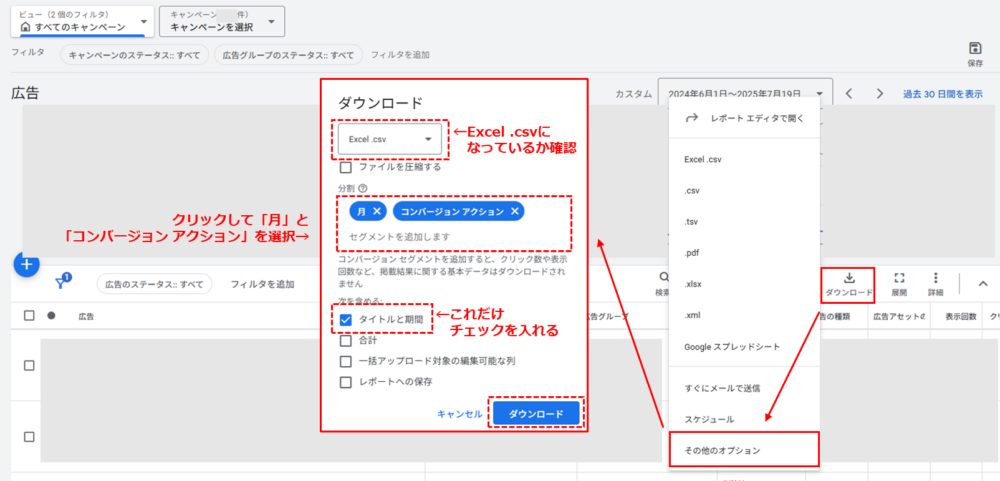Click the blue plus create button
This screenshot has height=481, width=1000.
tap(26, 265)
